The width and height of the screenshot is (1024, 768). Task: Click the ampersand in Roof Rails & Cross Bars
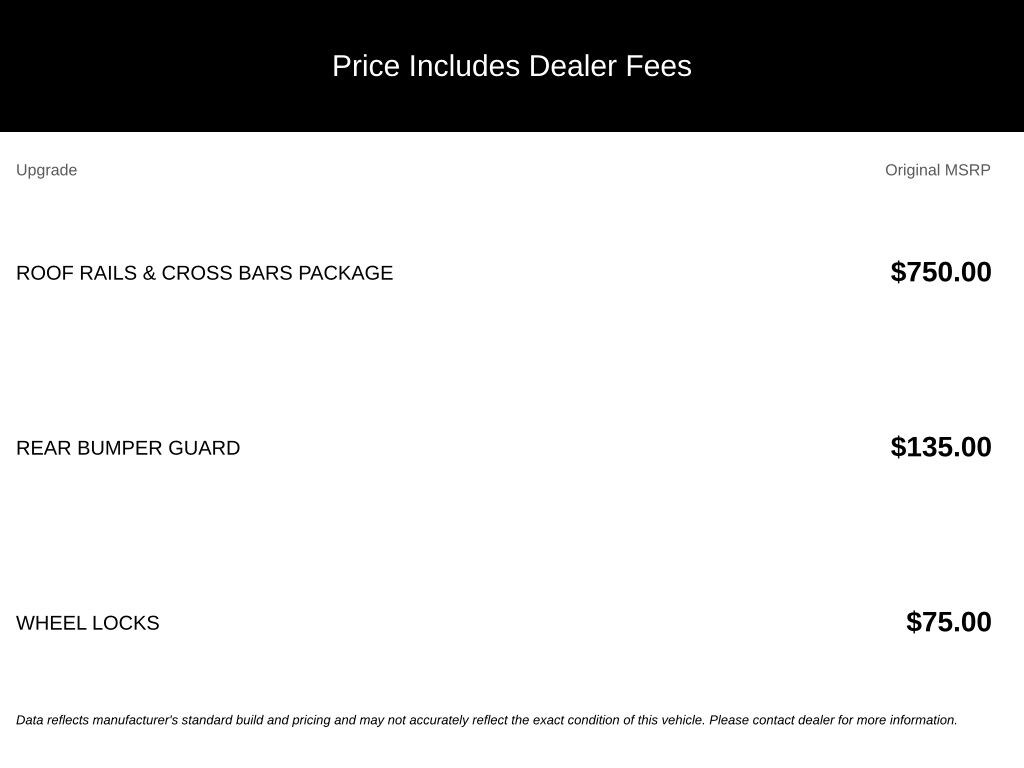coord(149,273)
